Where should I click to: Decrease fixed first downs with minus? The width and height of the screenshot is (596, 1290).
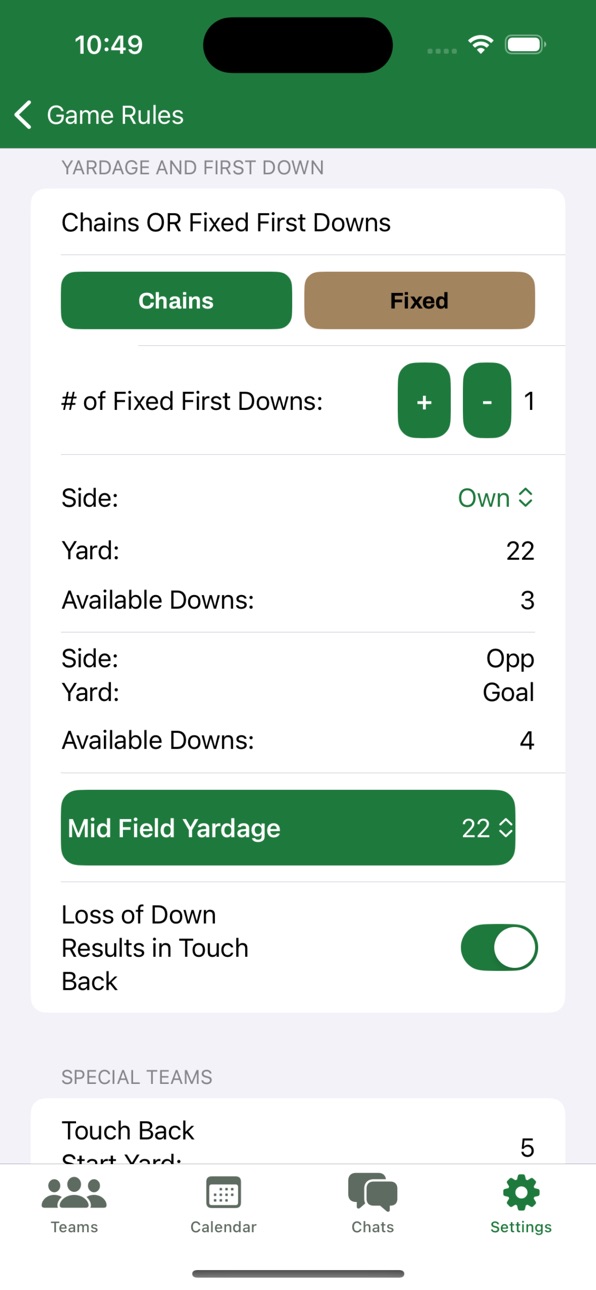(487, 401)
